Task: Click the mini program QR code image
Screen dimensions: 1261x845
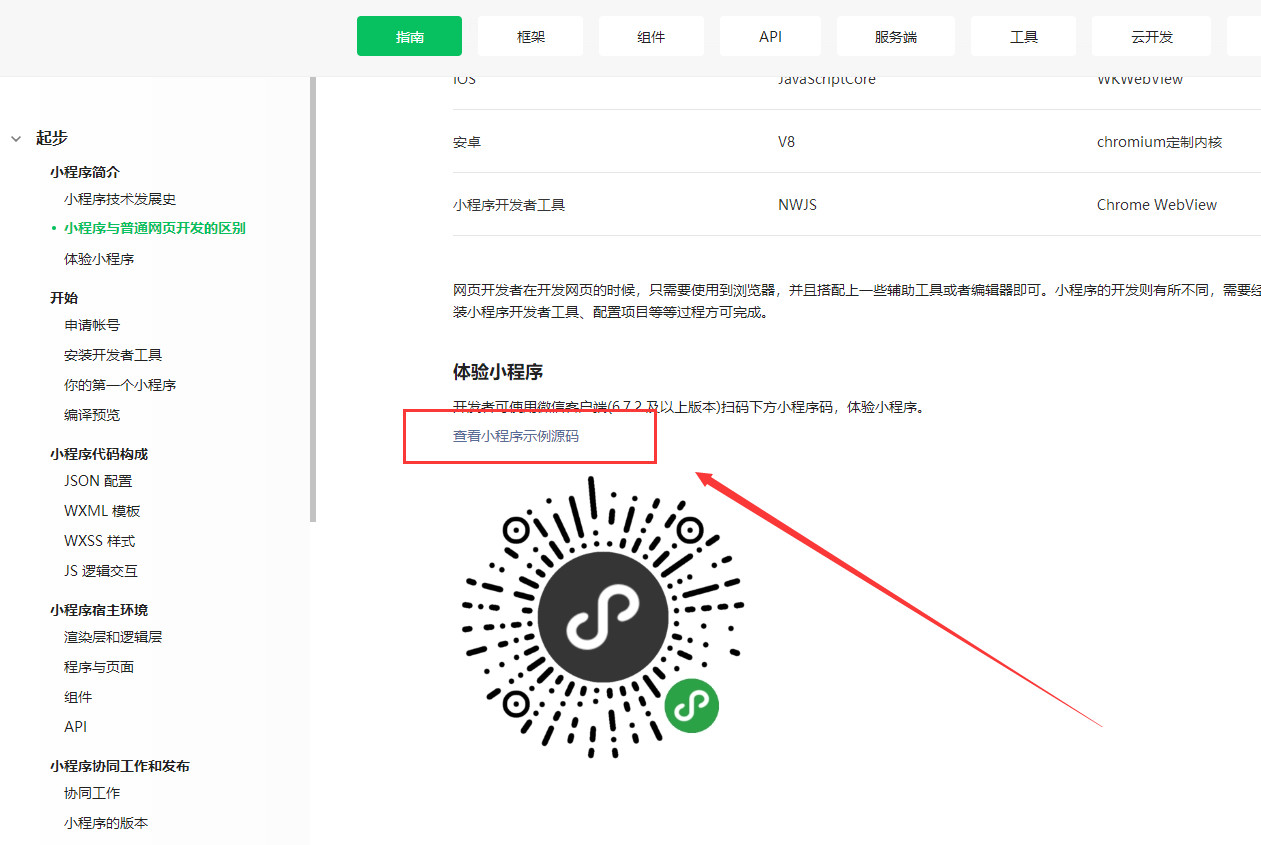Action: (x=603, y=616)
